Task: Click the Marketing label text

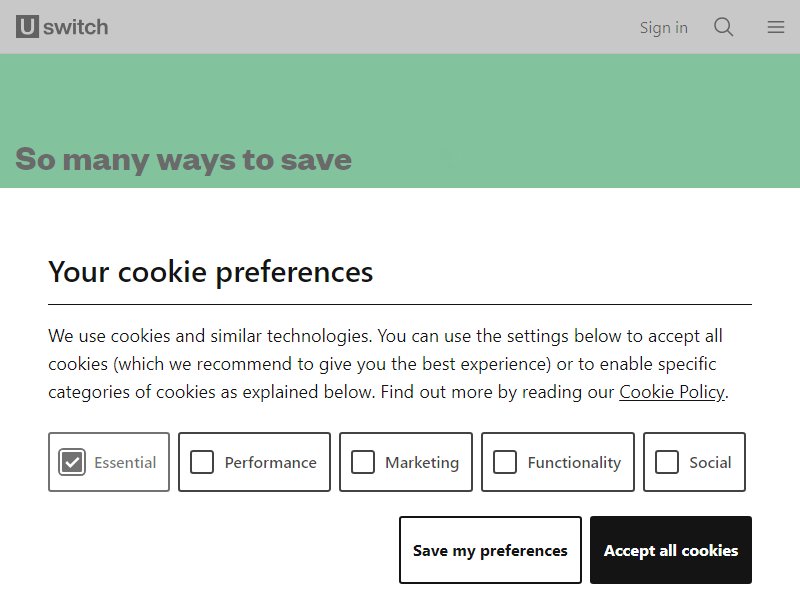Action: pos(422,462)
